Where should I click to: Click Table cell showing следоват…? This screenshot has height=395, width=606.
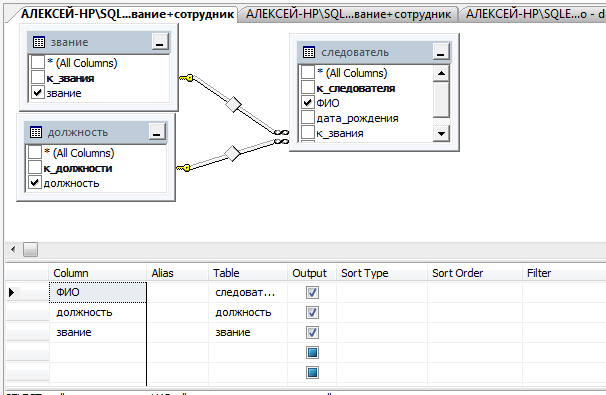point(248,293)
